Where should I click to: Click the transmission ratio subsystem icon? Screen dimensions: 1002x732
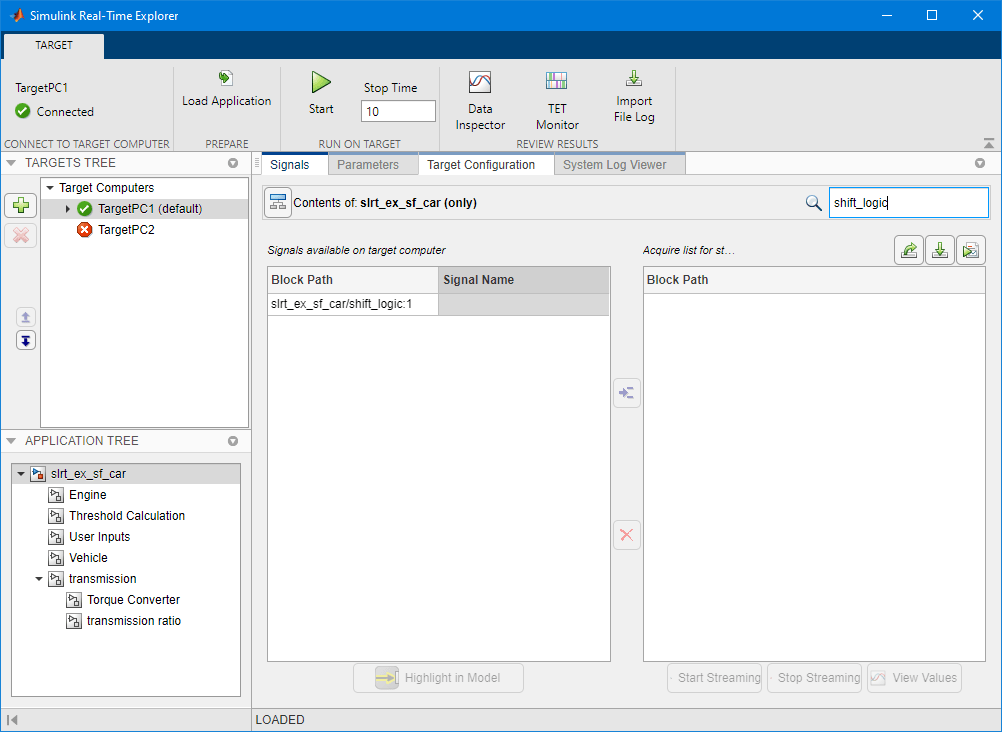tap(74, 621)
